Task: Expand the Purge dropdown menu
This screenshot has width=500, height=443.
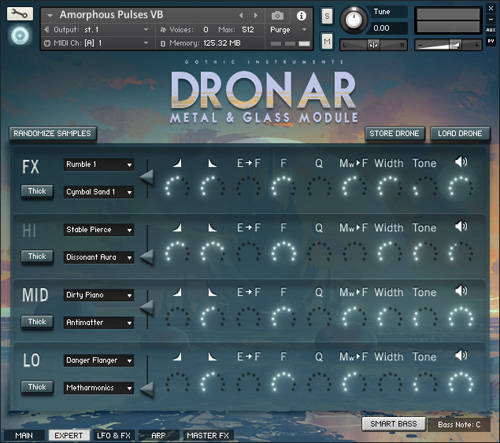Action: [x=288, y=30]
